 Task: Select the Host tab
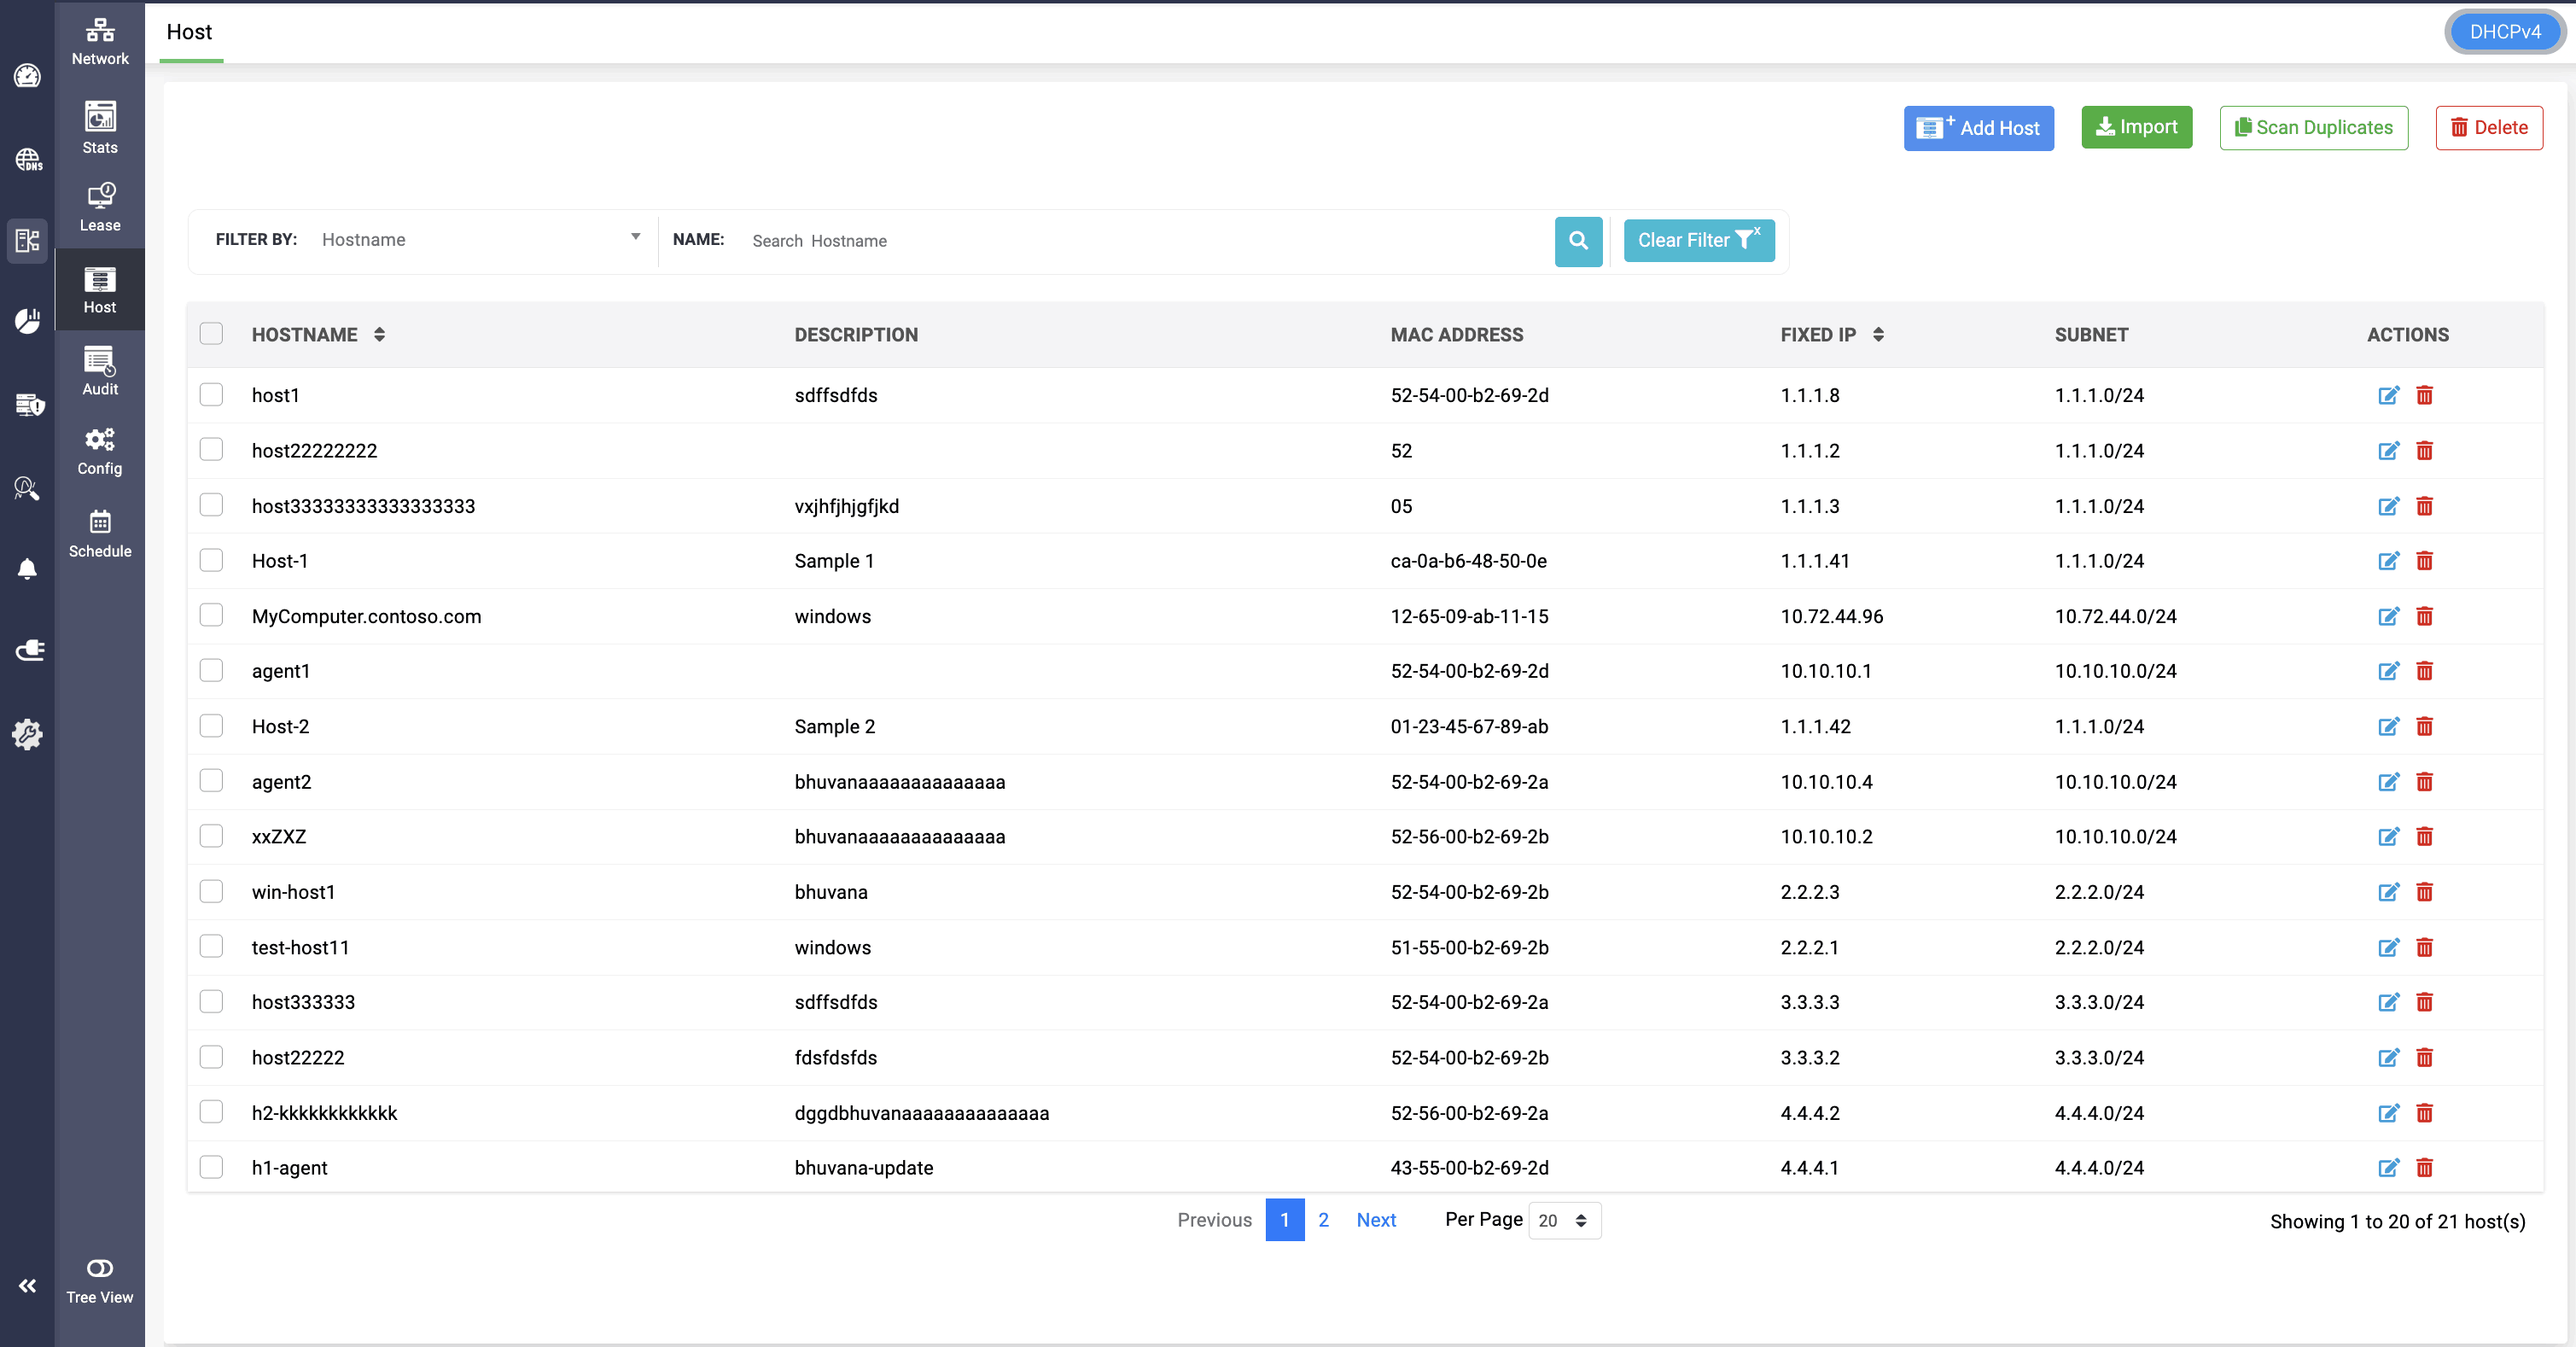point(189,32)
